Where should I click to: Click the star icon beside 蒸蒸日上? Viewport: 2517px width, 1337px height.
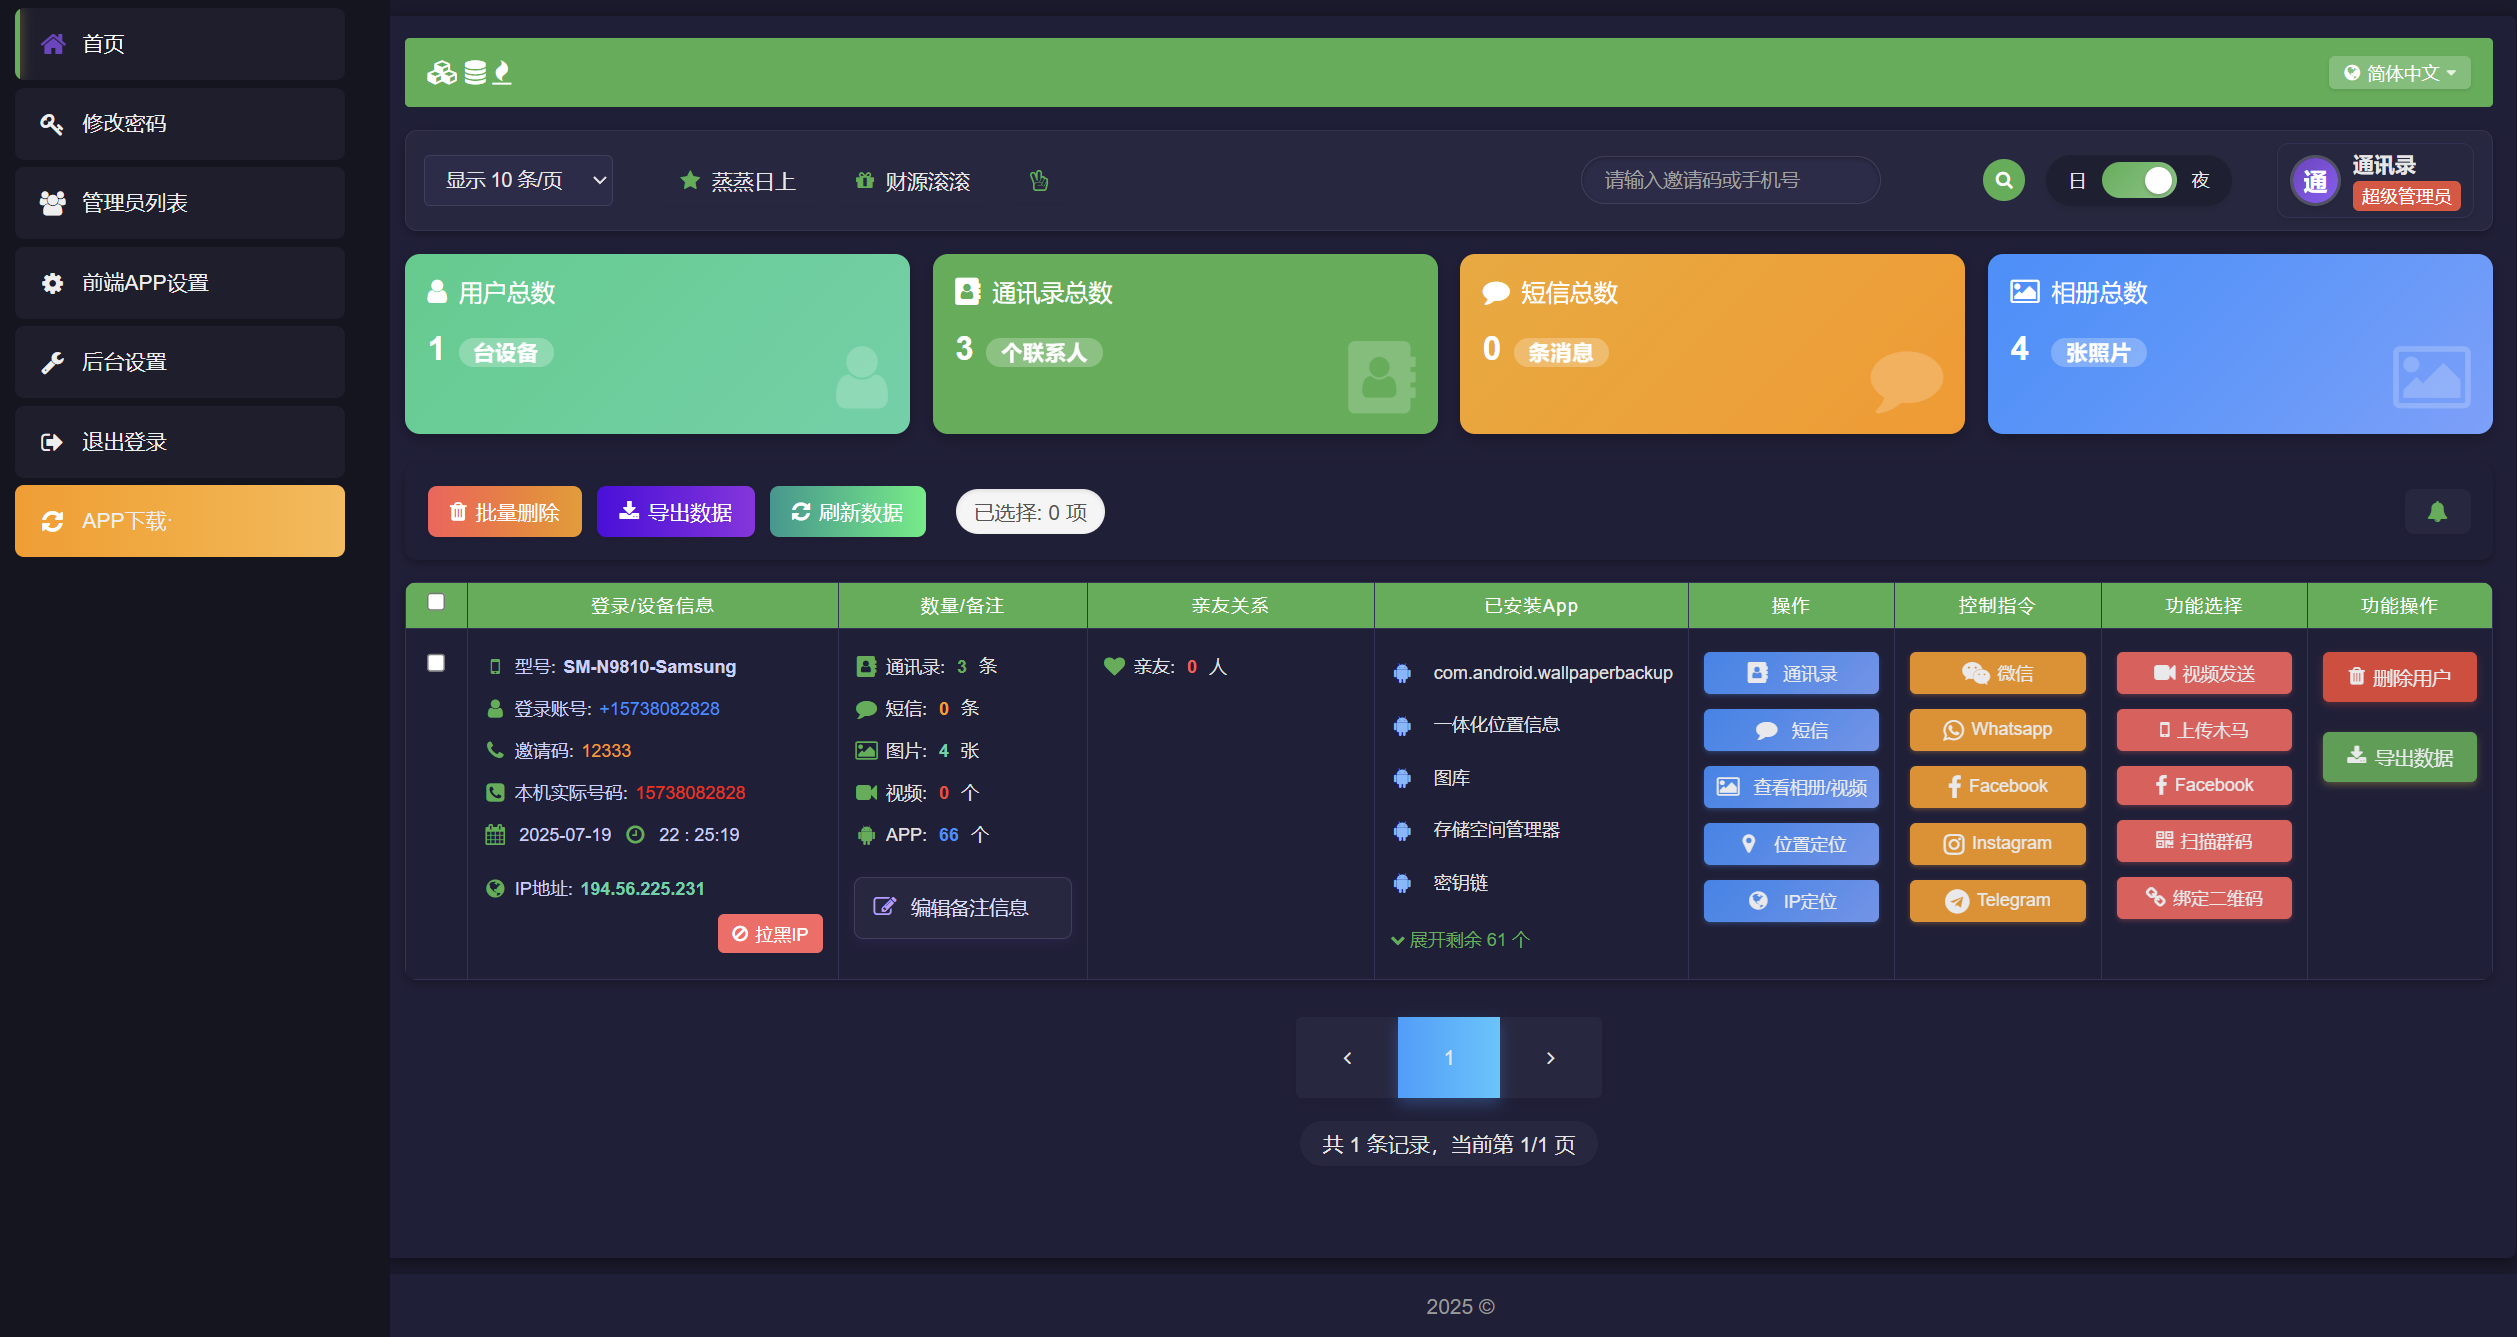(689, 181)
